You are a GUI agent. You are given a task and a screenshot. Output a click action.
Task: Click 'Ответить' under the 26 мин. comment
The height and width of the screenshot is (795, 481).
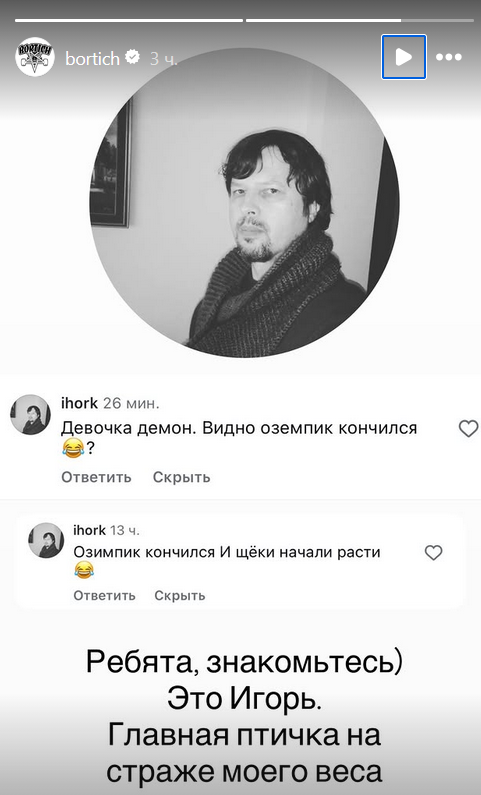(96, 477)
